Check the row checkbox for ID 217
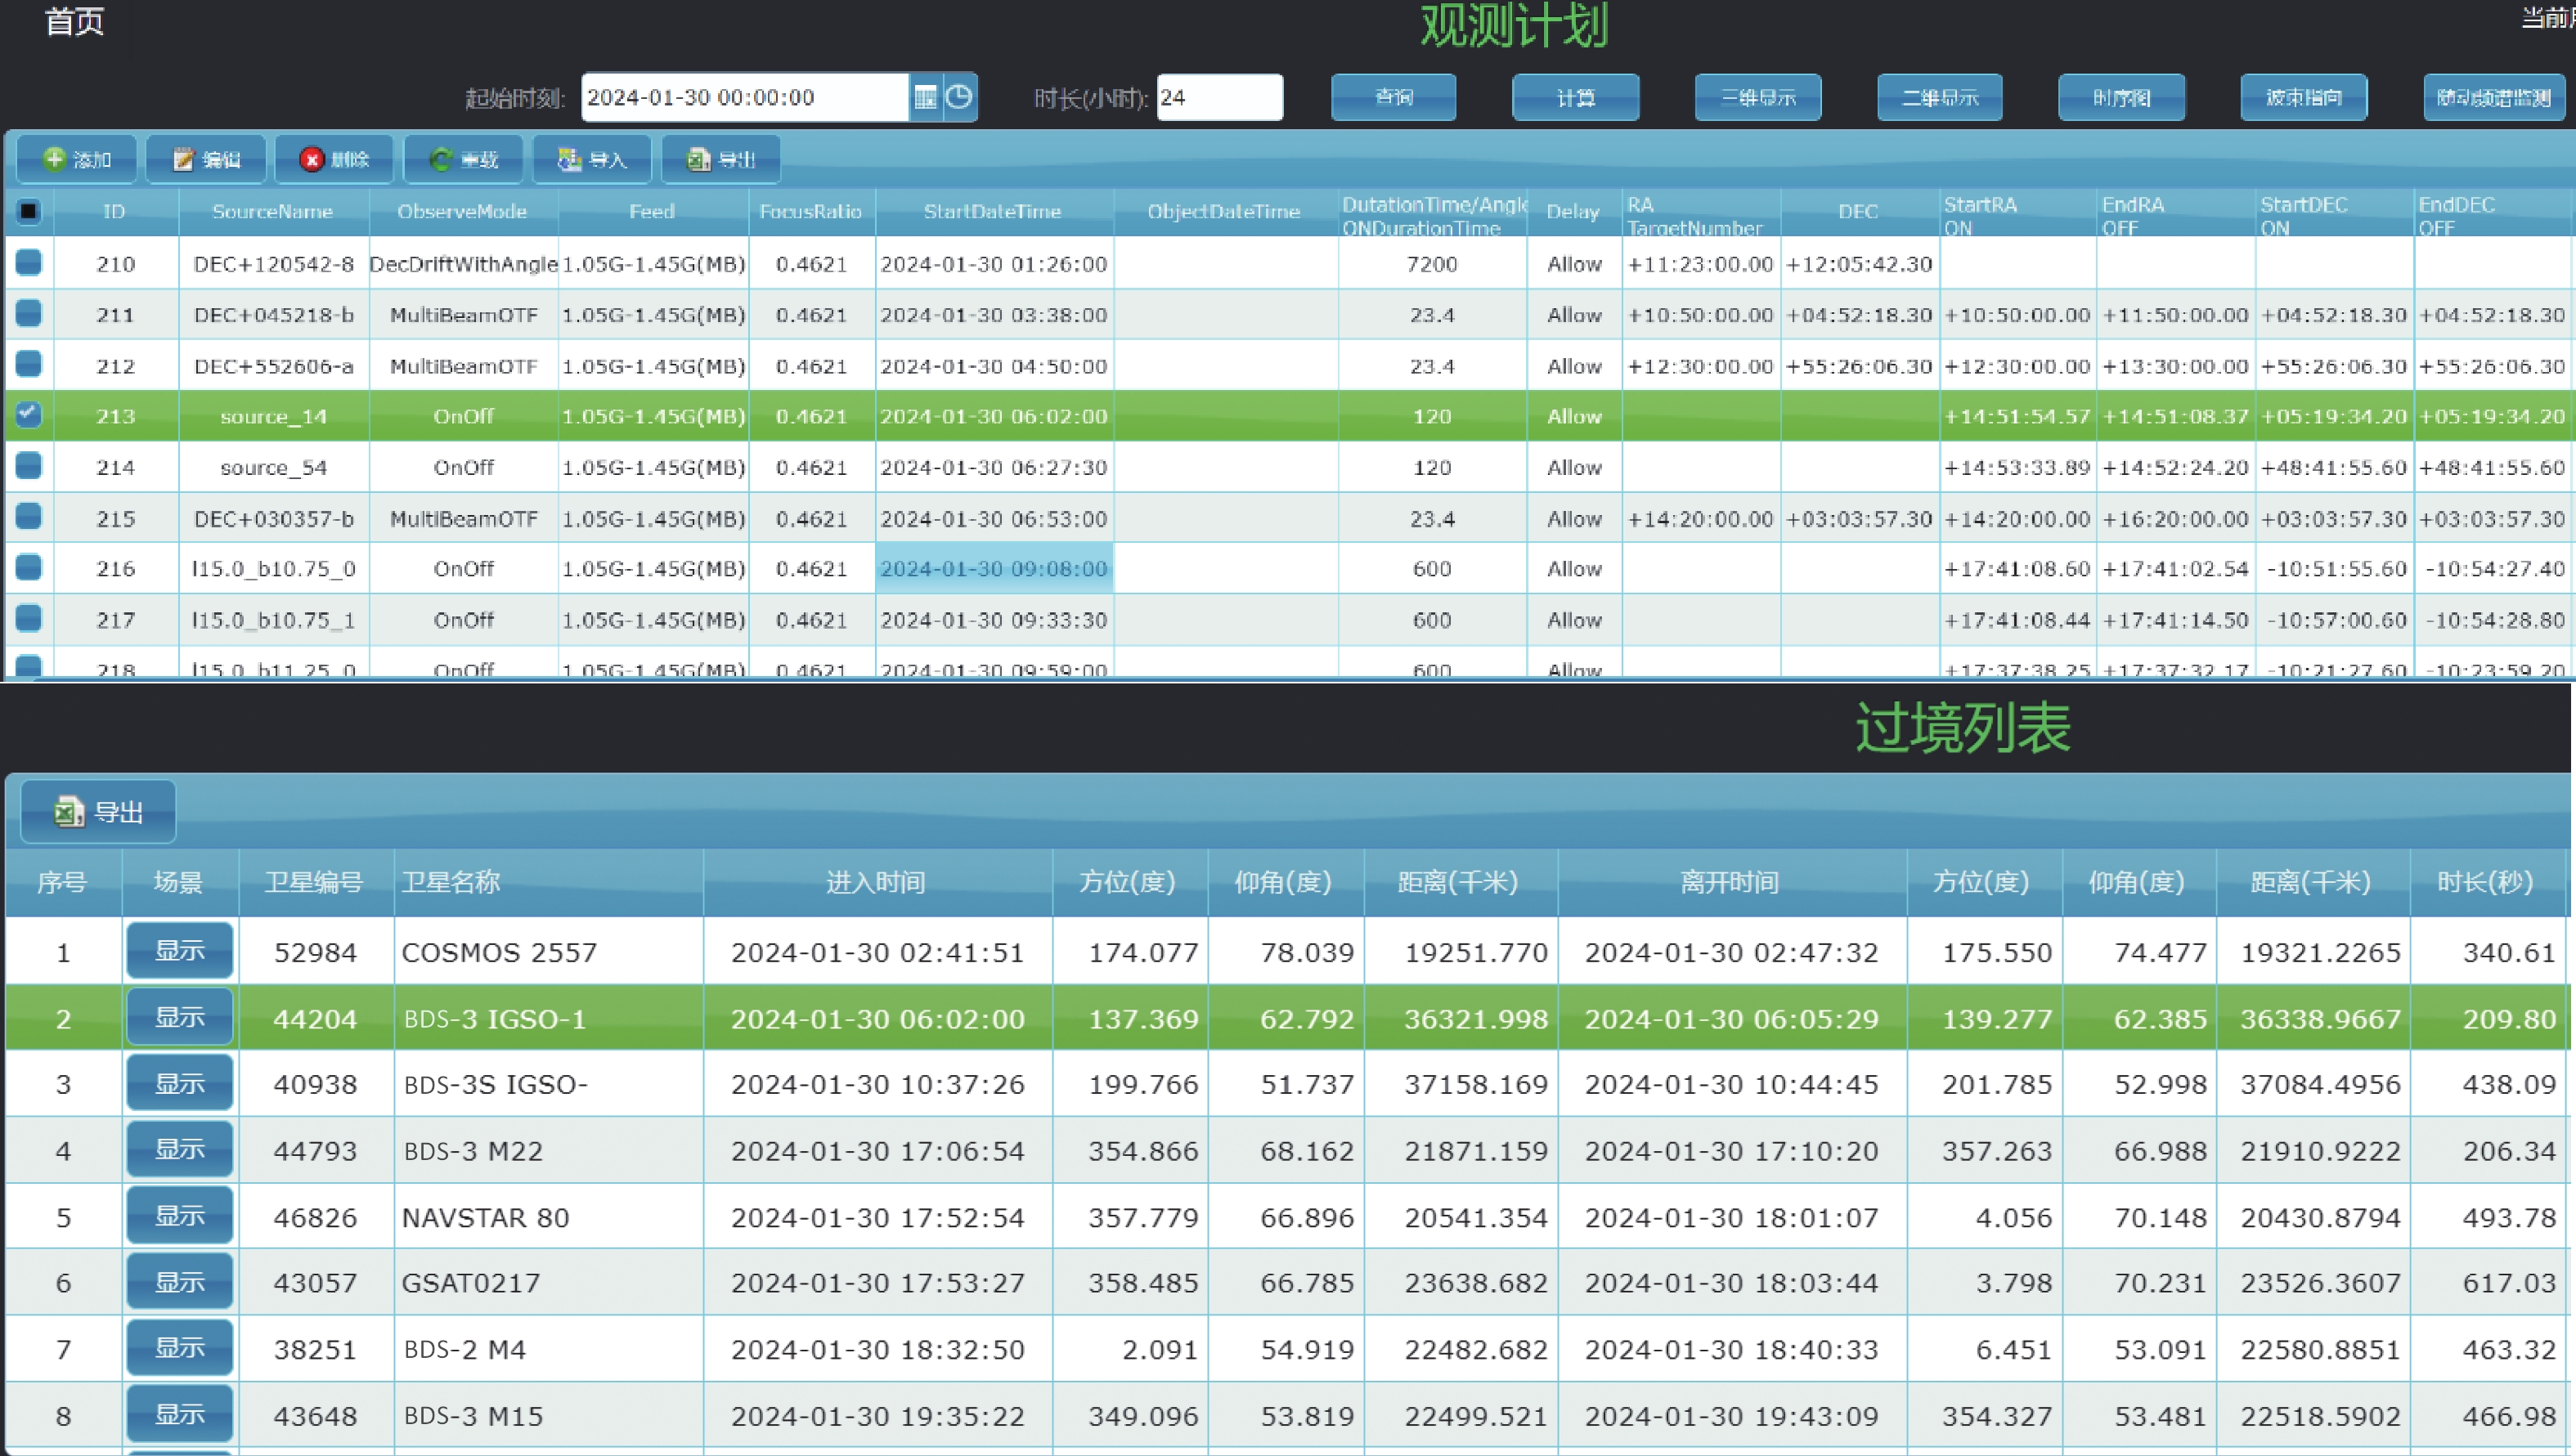 click(x=28, y=618)
